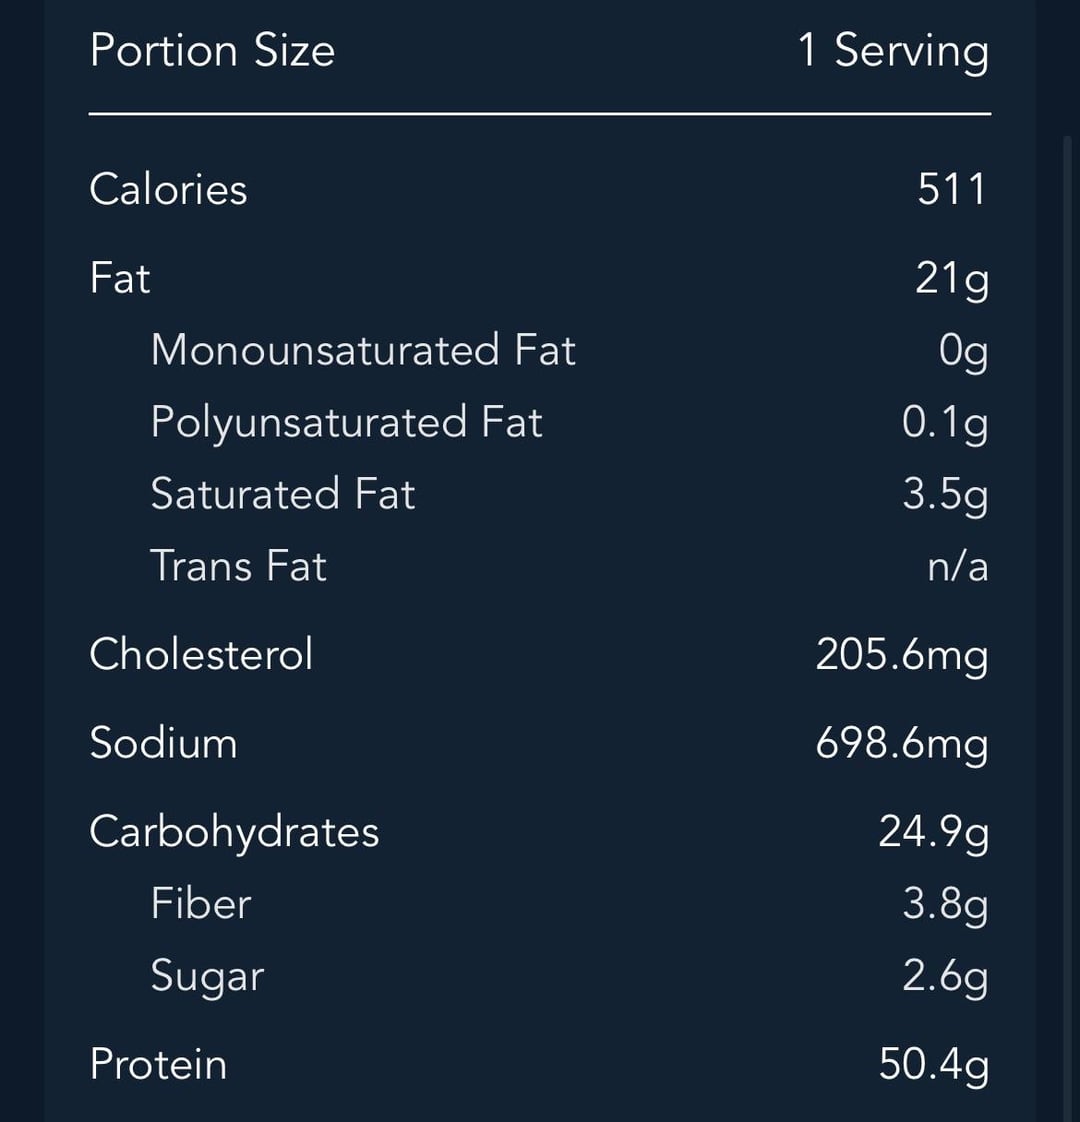Click the Saturated Fat label

283,494
